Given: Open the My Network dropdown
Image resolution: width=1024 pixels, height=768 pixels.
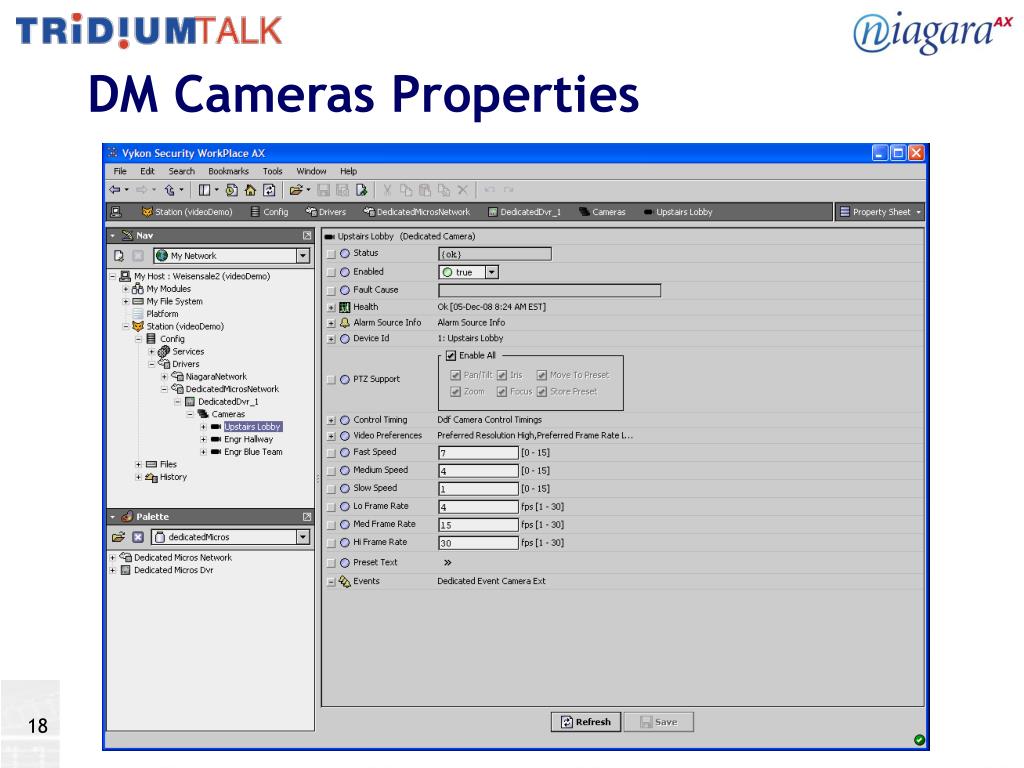Looking at the screenshot, I should 303,256.
